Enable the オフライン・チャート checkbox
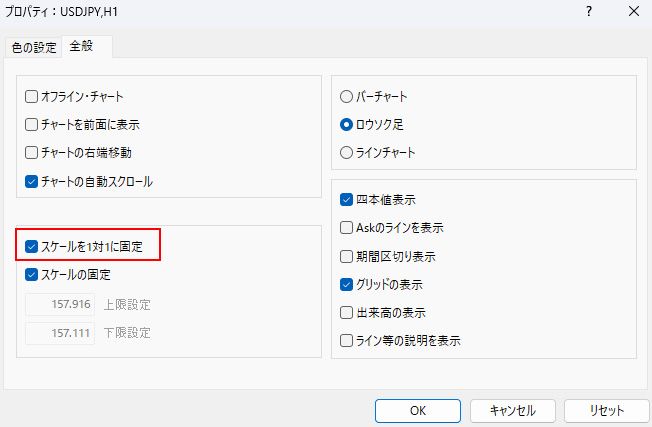This screenshot has height=427, width=652. point(32,97)
